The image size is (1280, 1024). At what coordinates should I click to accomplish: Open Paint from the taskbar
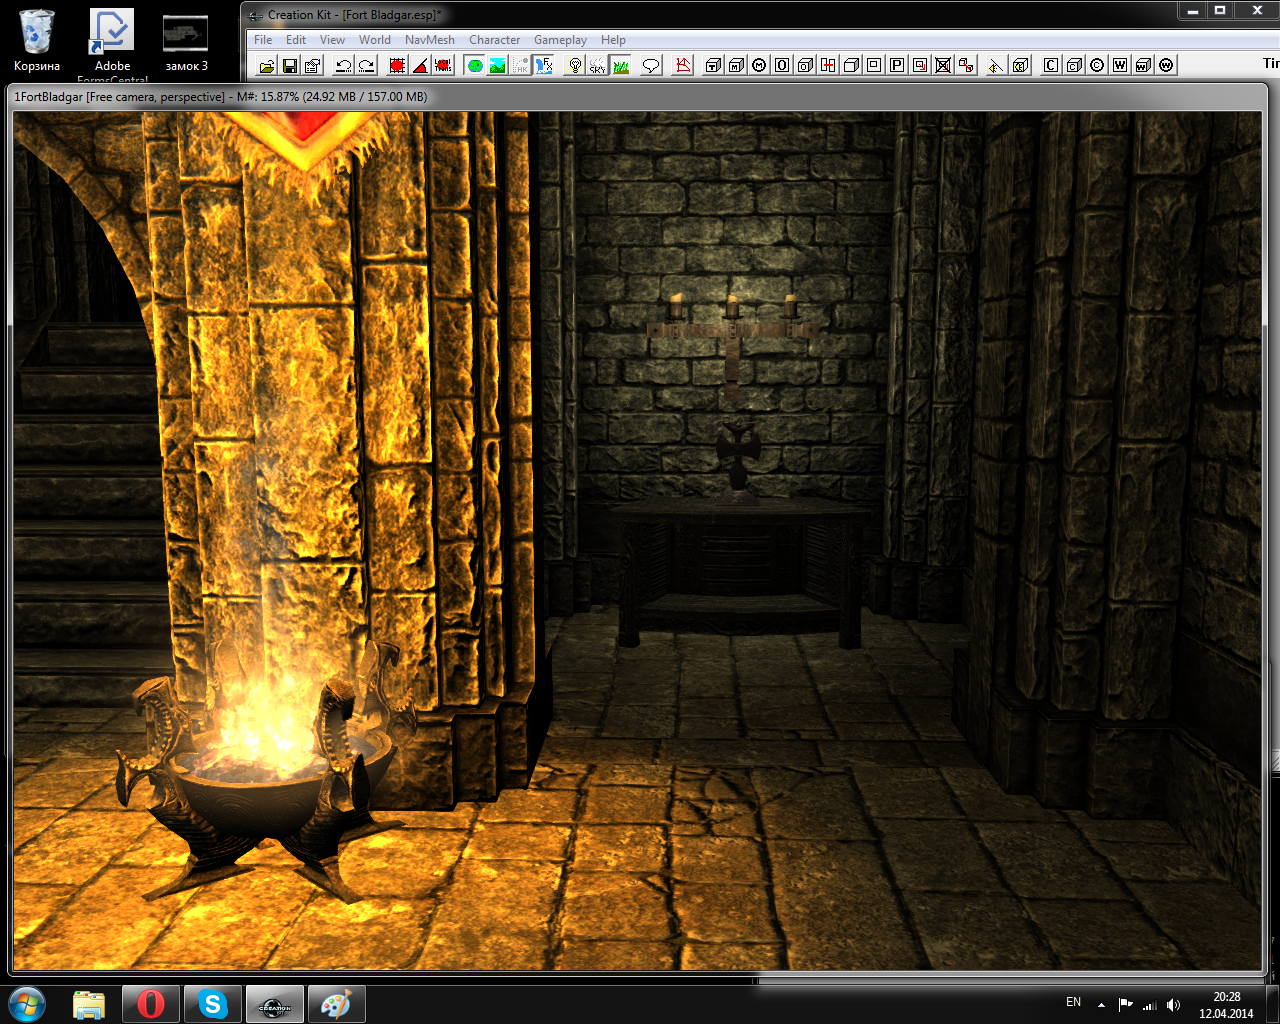tap(336, 1004)
